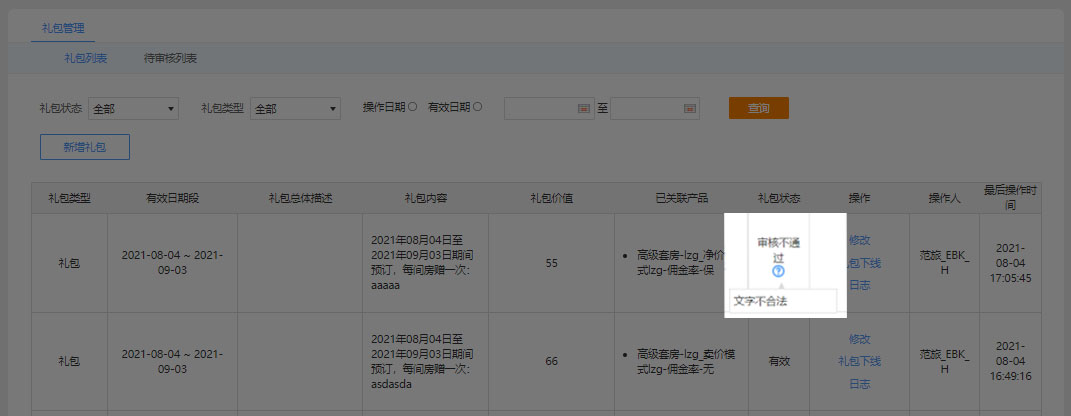Viewport: 1071px width, 416px height.
Task: Click 修改 for the 审核不通过 gift package
Action: pyautogui.click(x=859, y=240)
